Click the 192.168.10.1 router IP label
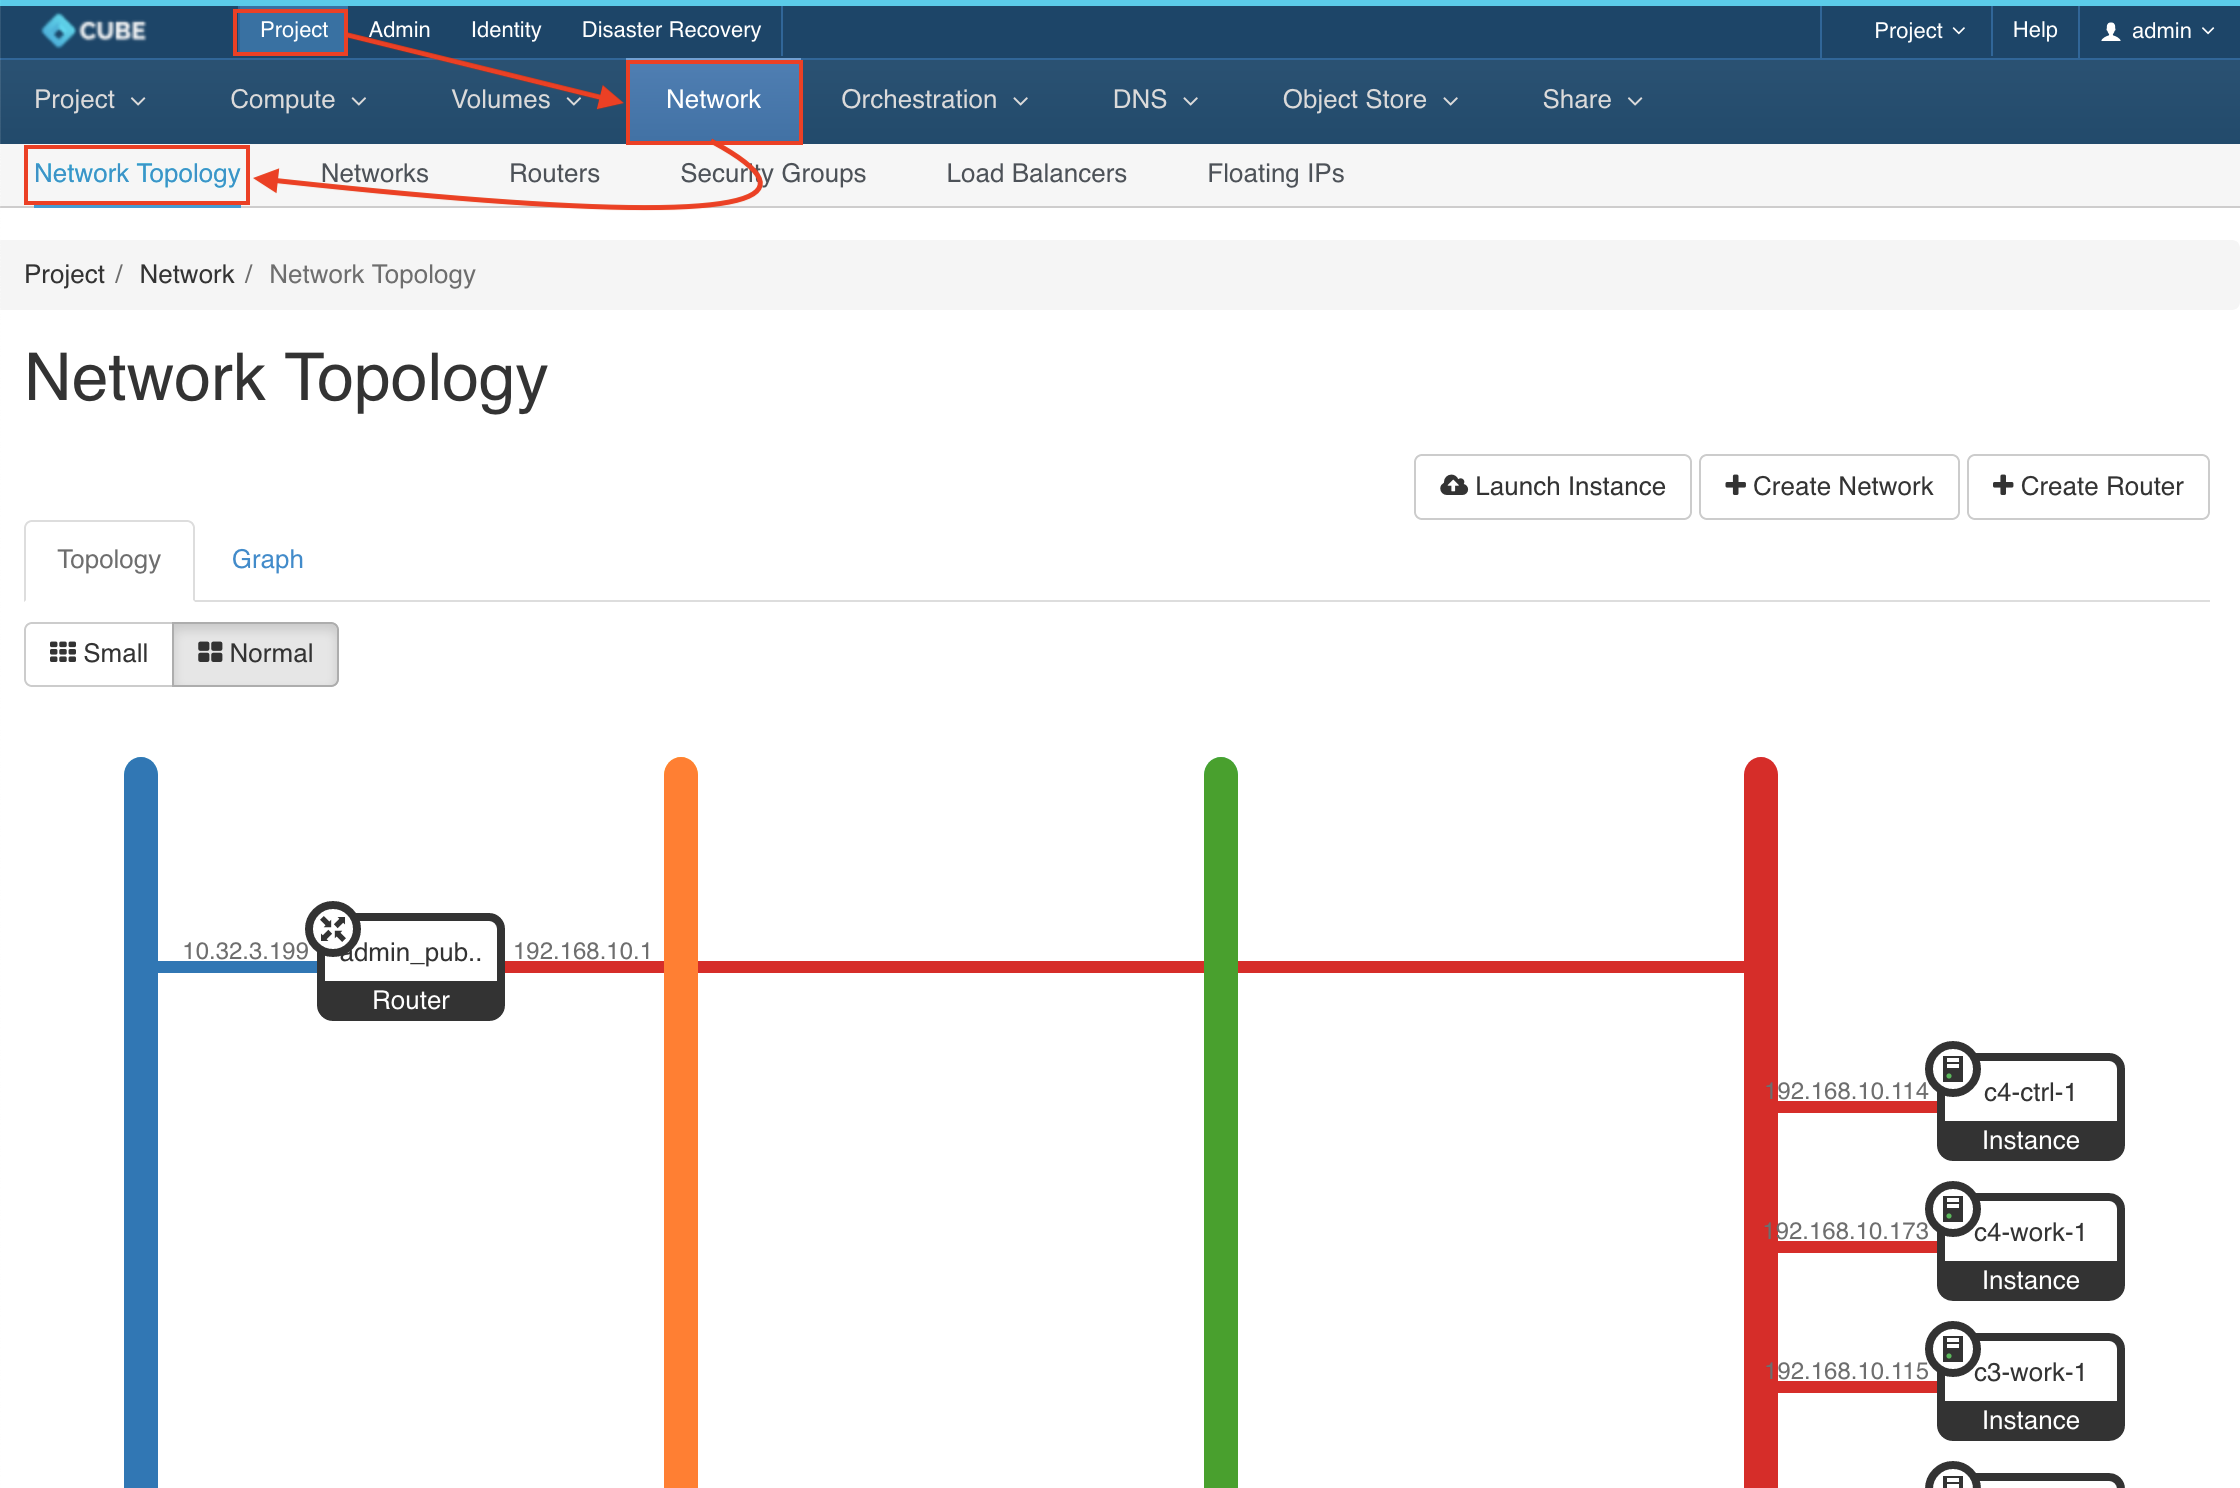 point(582,951)
